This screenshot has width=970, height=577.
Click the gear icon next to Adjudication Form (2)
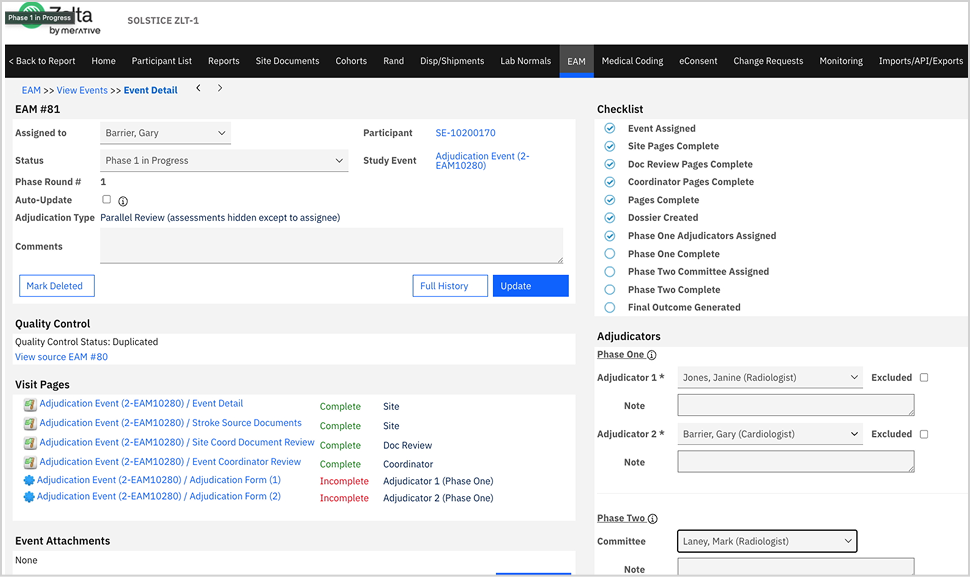click(27, 497)
